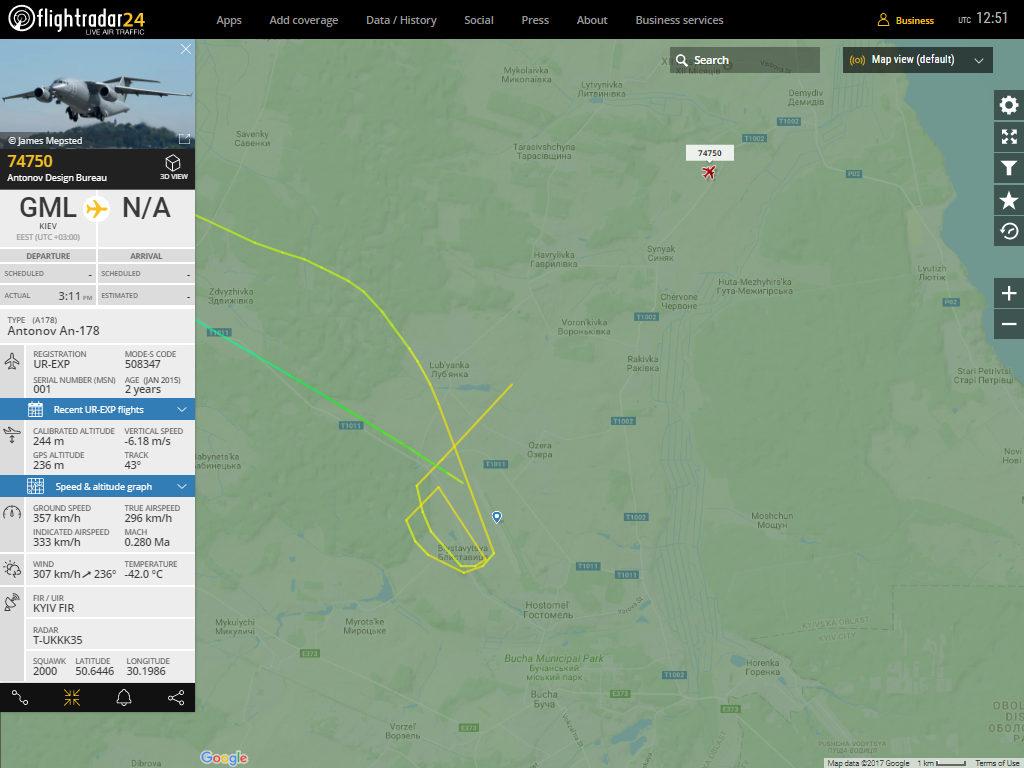Select the red 74750 aircraft on map
The height and width of the screenshot is (768, 1024).
pyautogui.click(x=709, y=172)
